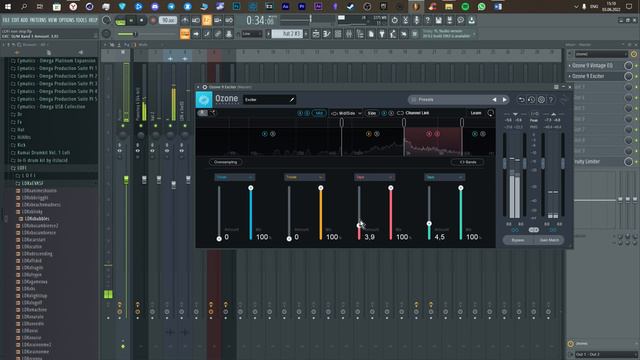Toggle Channel Link in the Exciter
This screenshot has height=360, width=640.
click(x=413, y=113)
